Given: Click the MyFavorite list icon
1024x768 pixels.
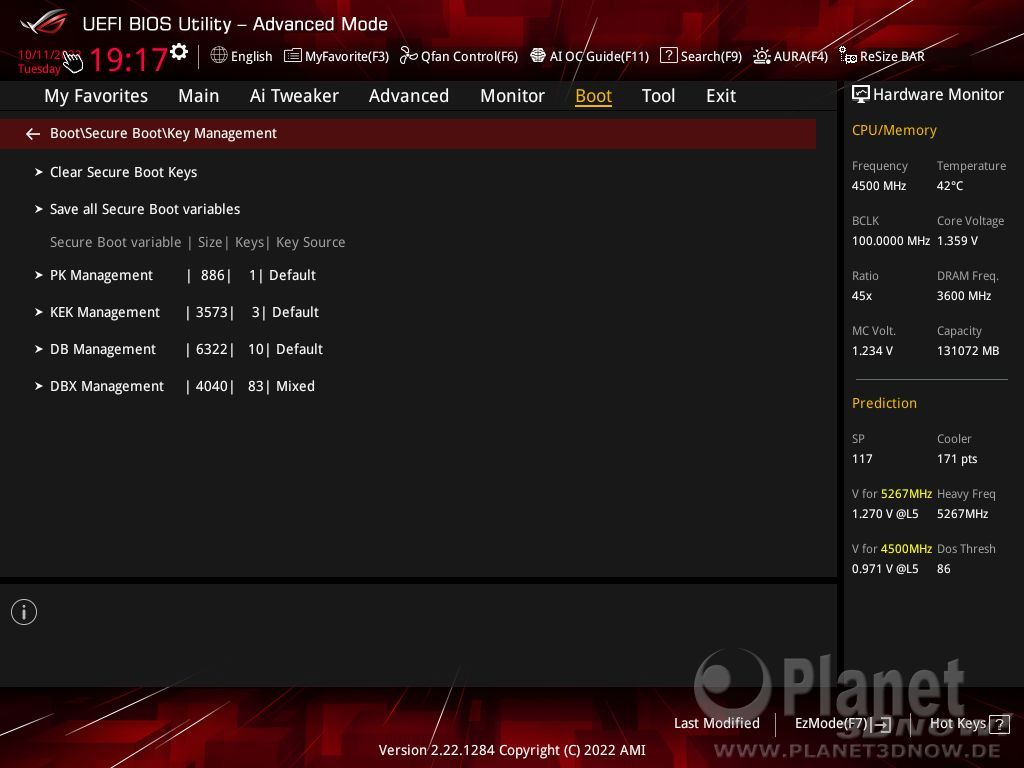Looking at the screenshot, I should click(x=293, y=56).
